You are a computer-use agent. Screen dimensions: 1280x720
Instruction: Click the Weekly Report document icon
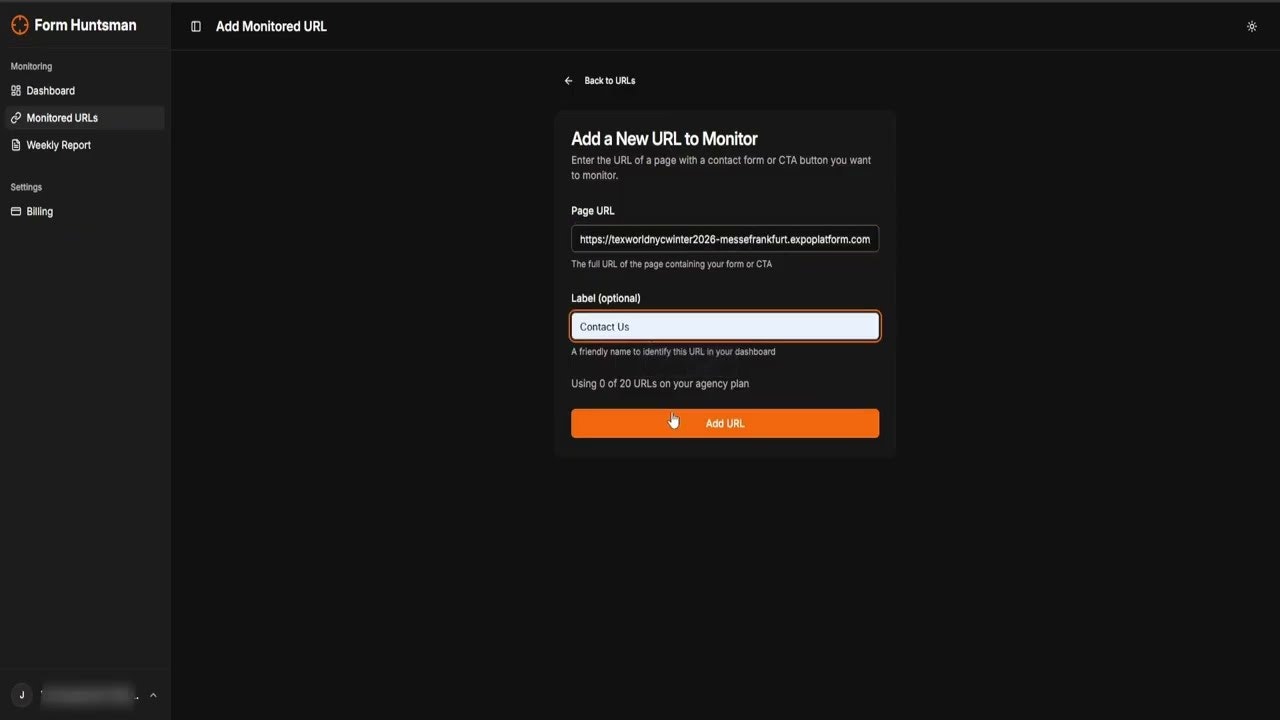click(x=16, y=145)
